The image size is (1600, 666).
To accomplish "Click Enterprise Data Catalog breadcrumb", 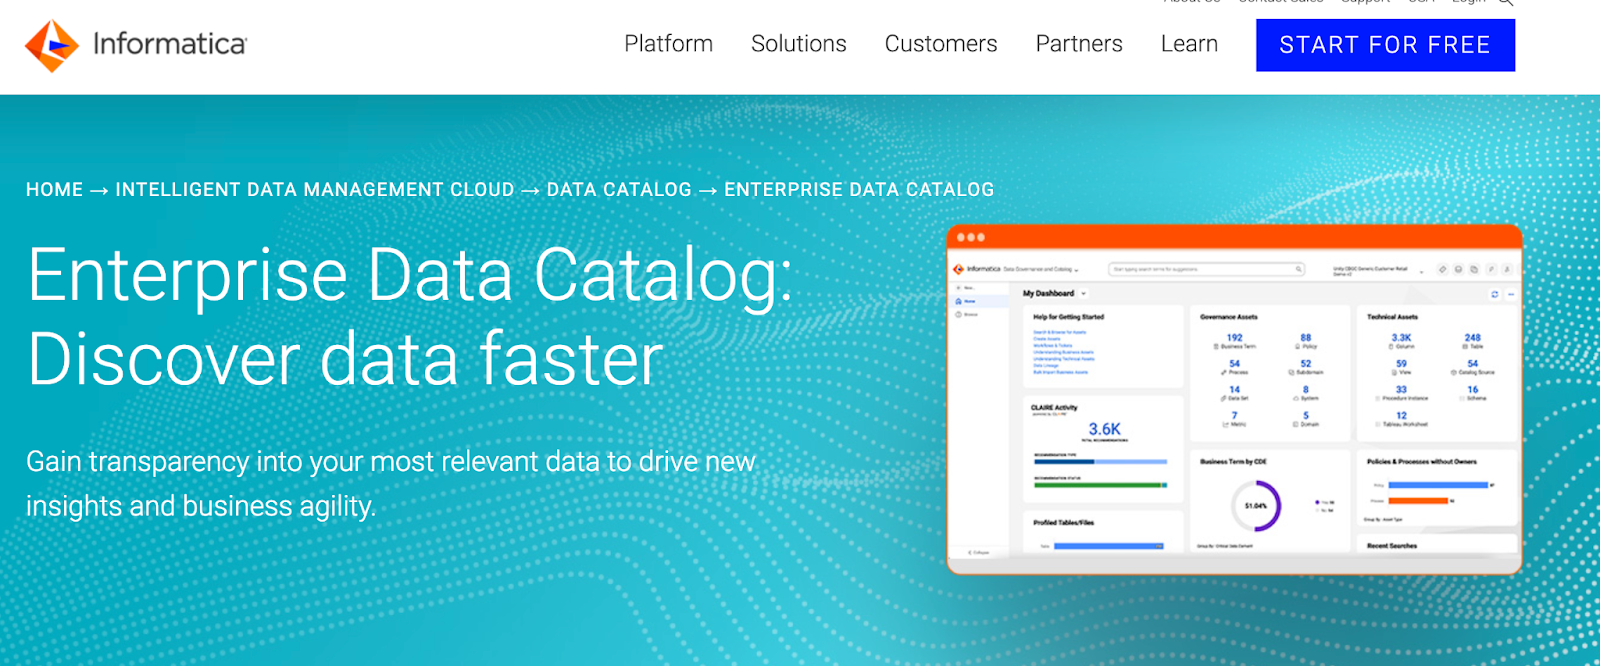I will [859, 190].
